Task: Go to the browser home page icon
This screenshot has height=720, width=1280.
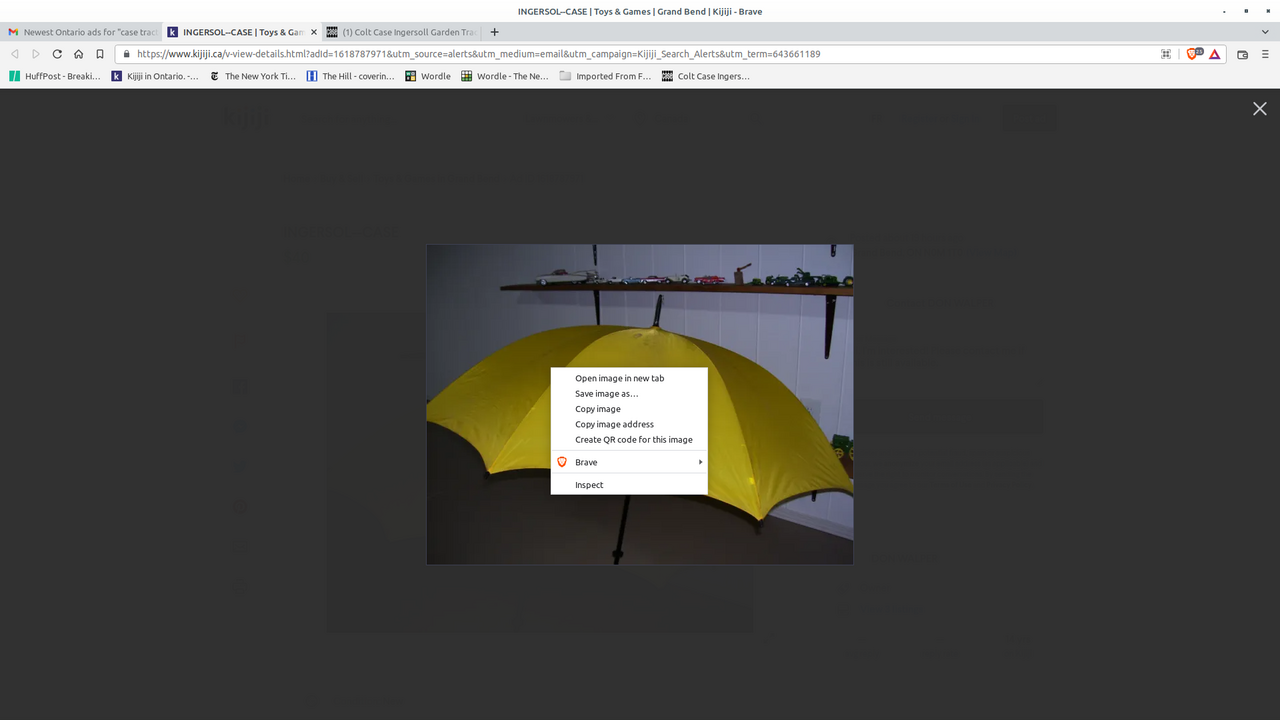Action: coord(78,54)
